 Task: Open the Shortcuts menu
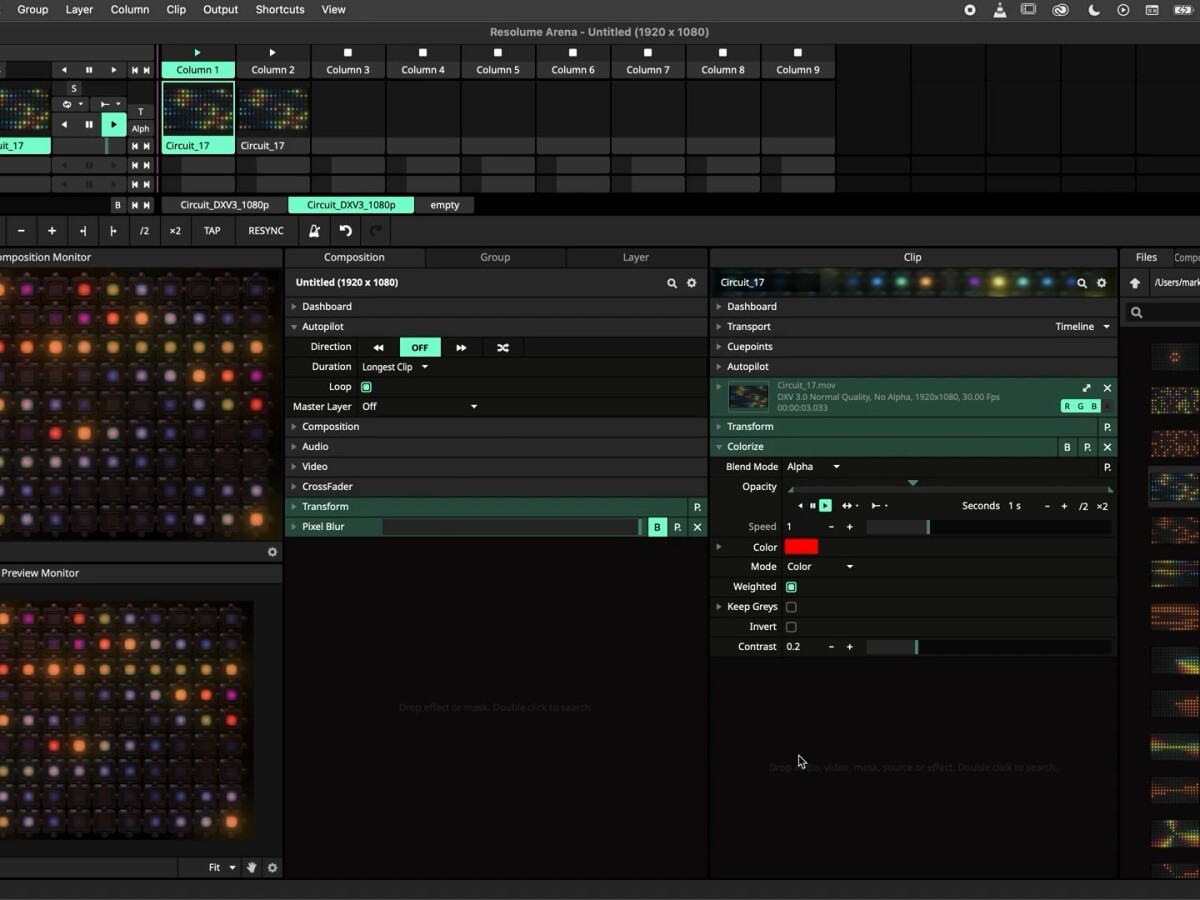pos(279,10)
